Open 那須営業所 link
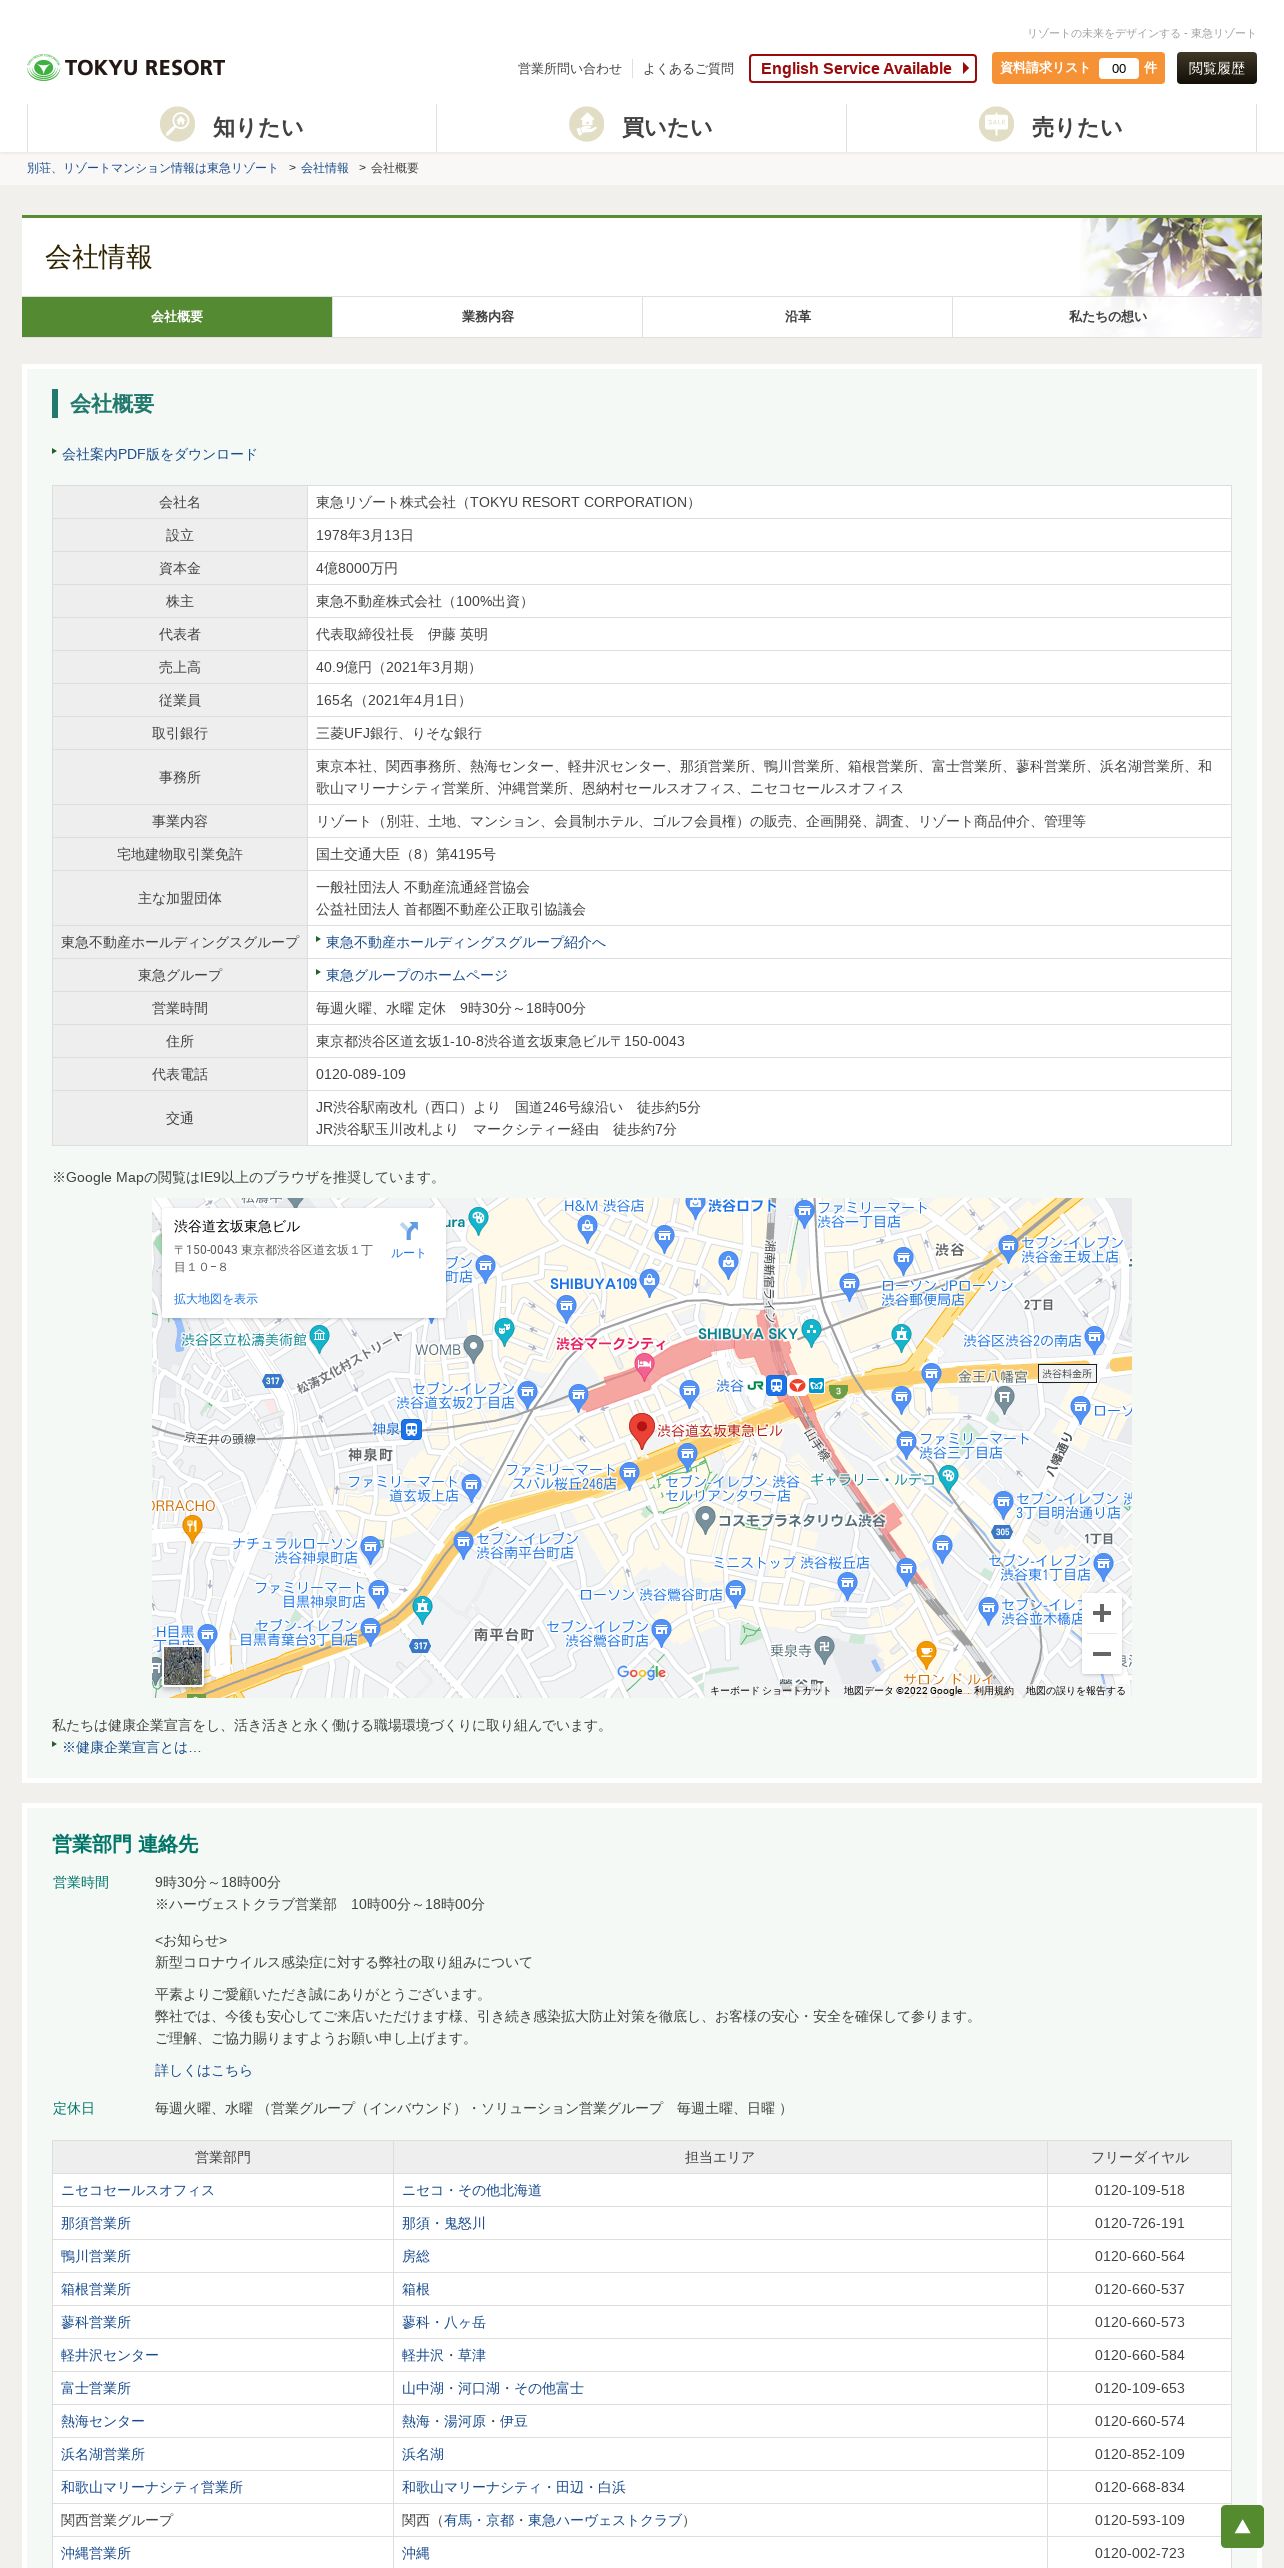 [x=96, y=2223]
